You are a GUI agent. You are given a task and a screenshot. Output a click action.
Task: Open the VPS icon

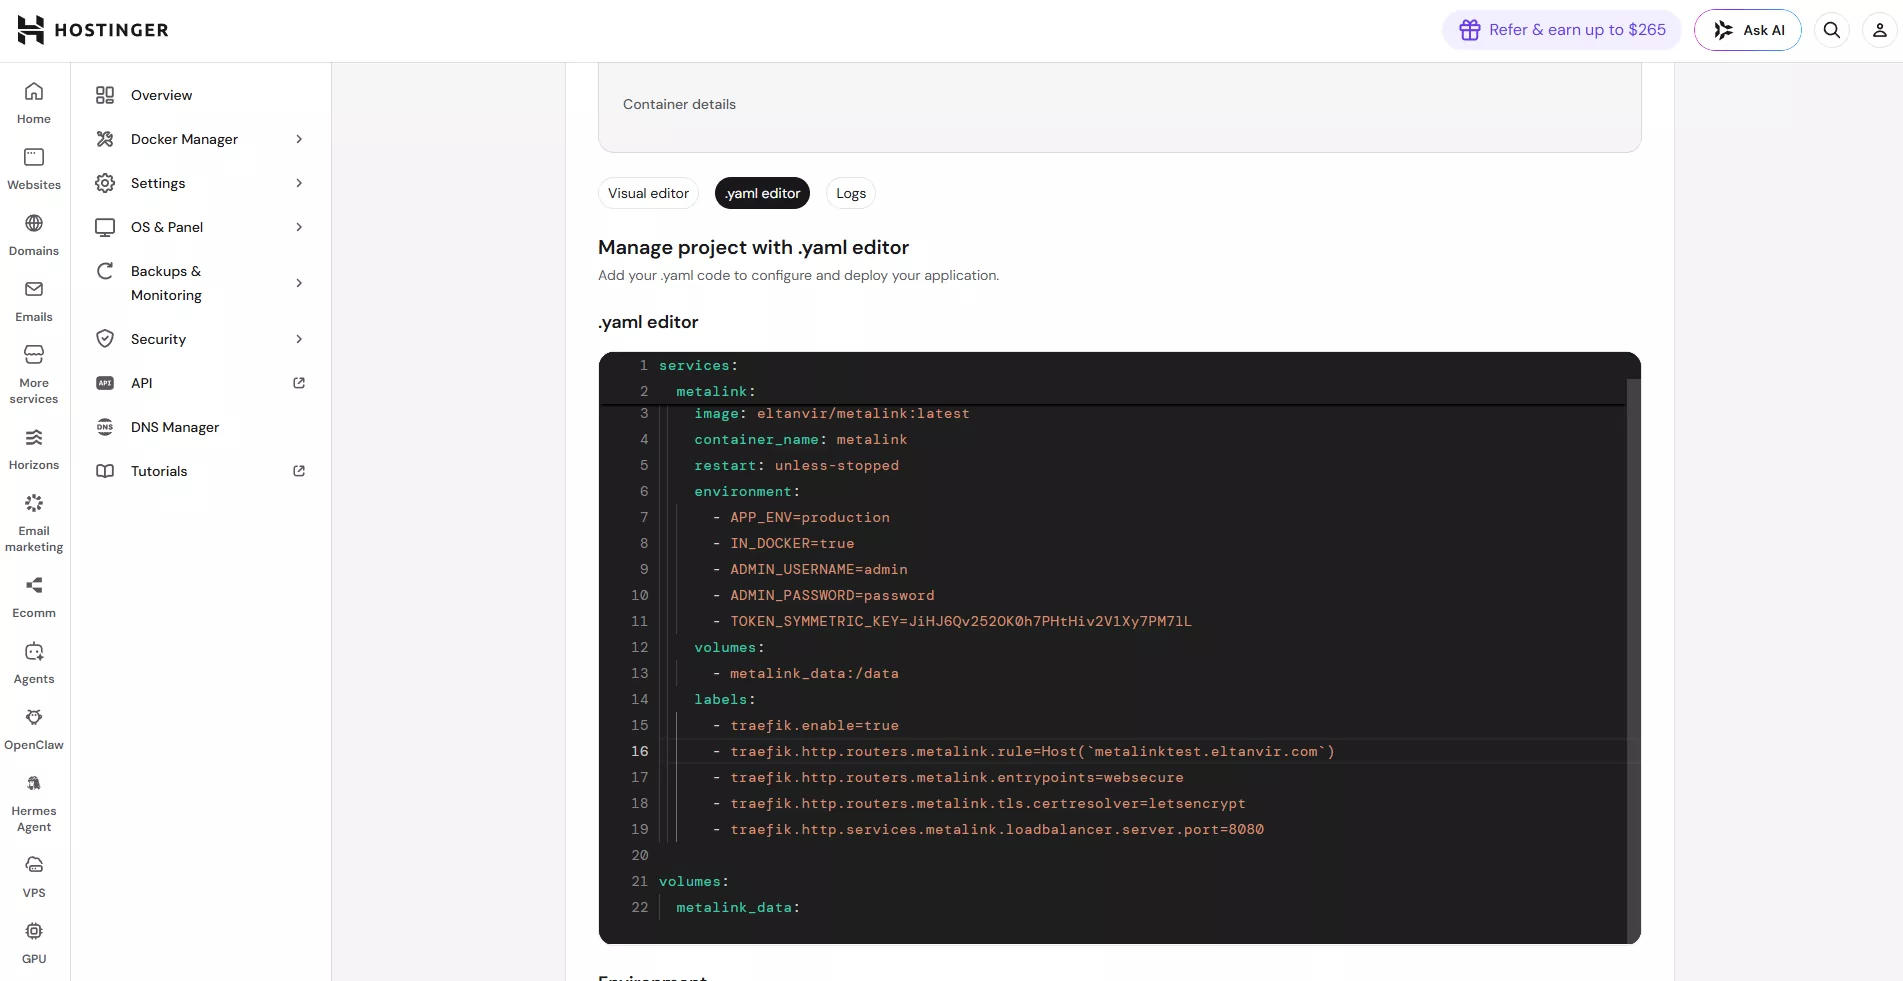click(34, 865)
